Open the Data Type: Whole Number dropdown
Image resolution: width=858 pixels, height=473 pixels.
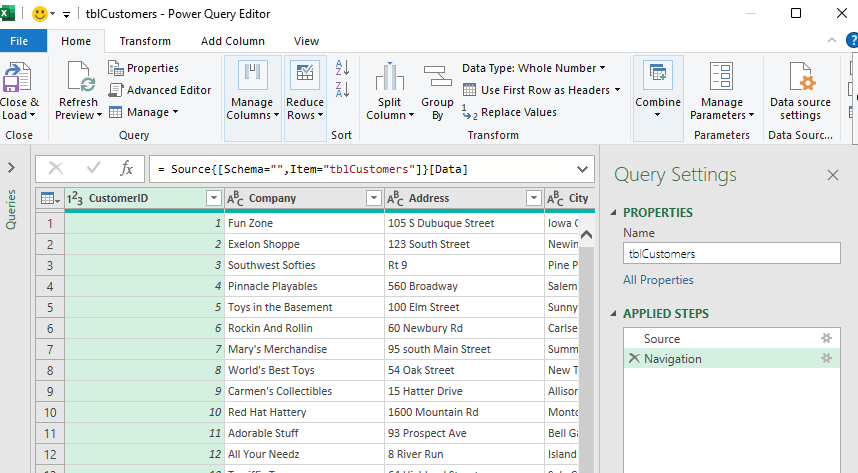pyautogui.click(x=534, y=68)
